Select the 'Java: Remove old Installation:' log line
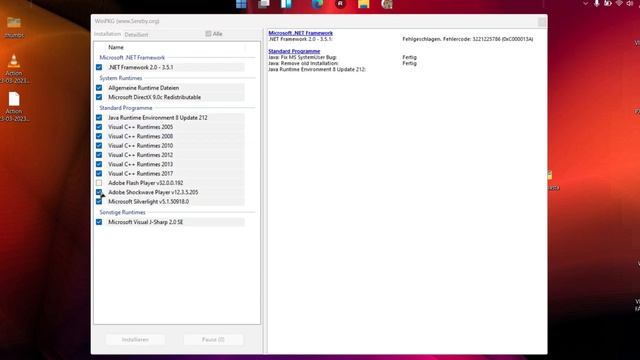This screenshot has width=640, height=360. tap(303, 64)
